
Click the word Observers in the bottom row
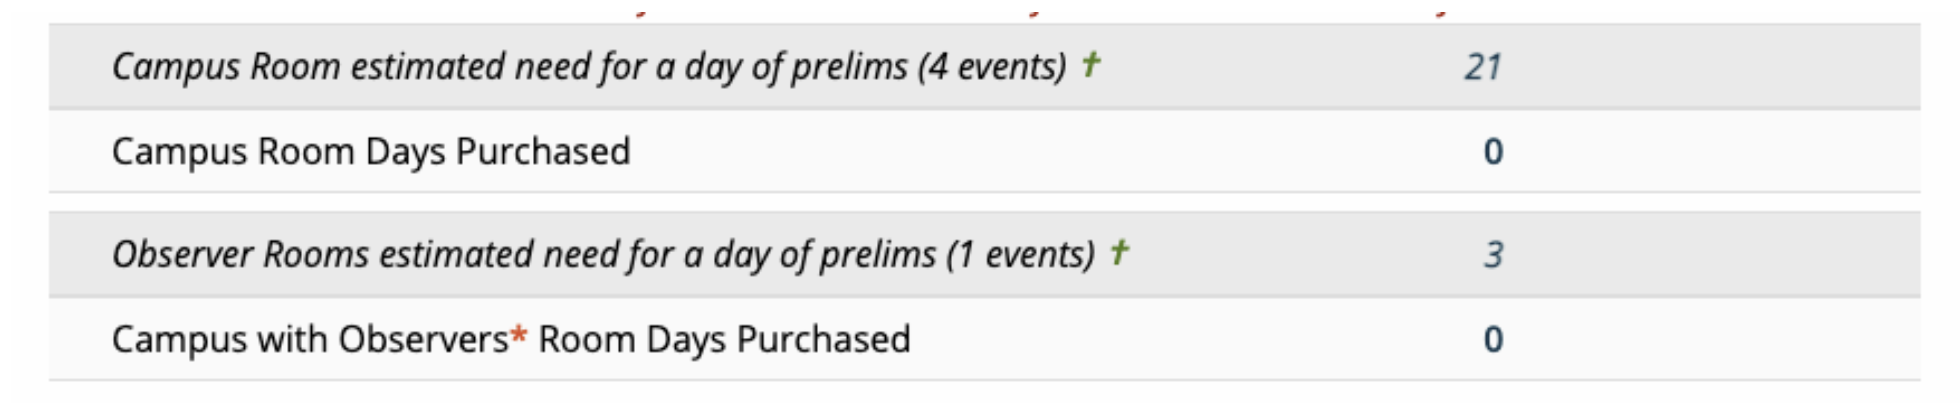(x=423, y=339)
